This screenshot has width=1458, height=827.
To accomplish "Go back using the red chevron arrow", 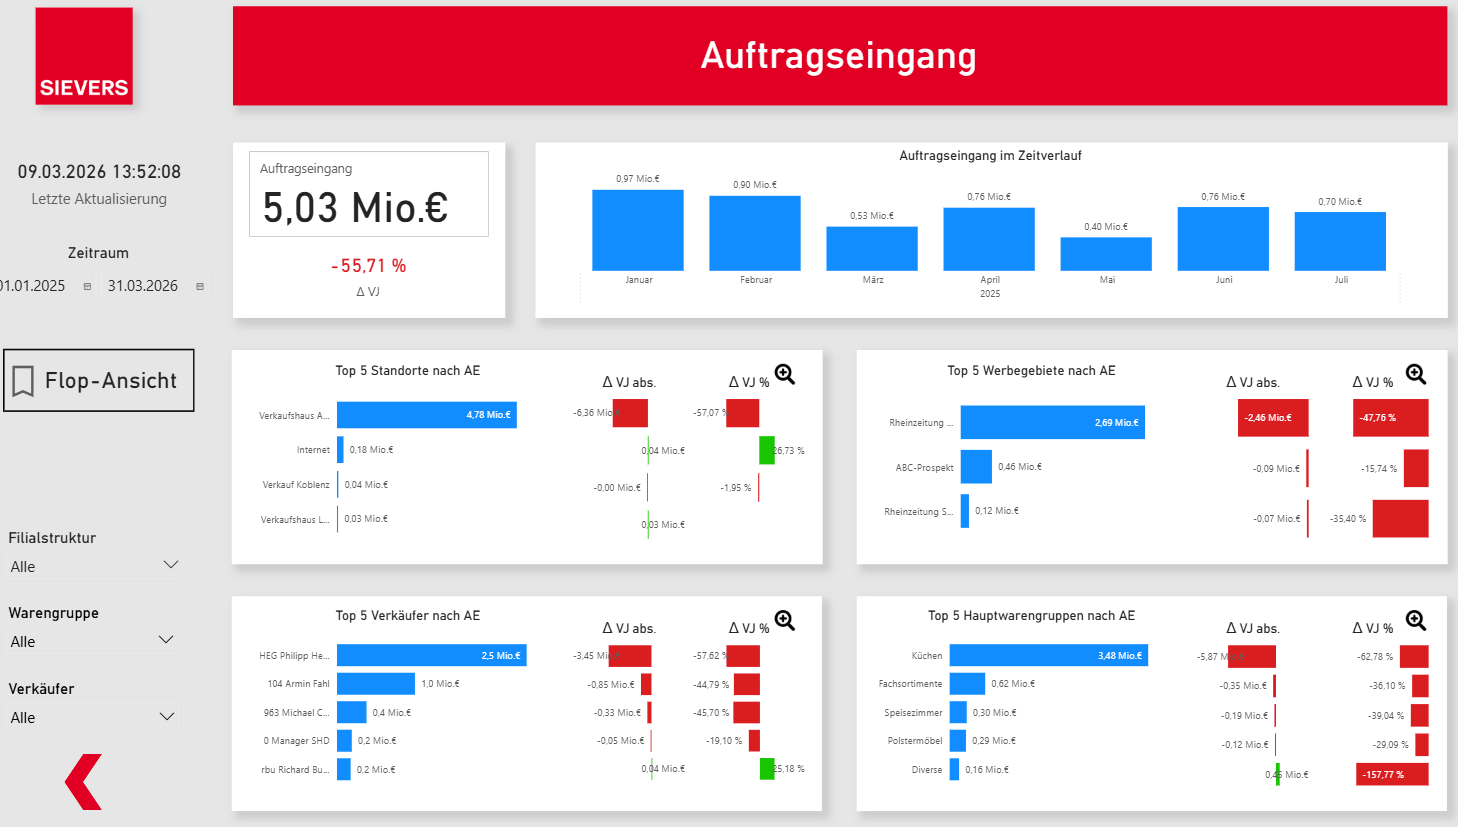I will (x=84, y=782).
